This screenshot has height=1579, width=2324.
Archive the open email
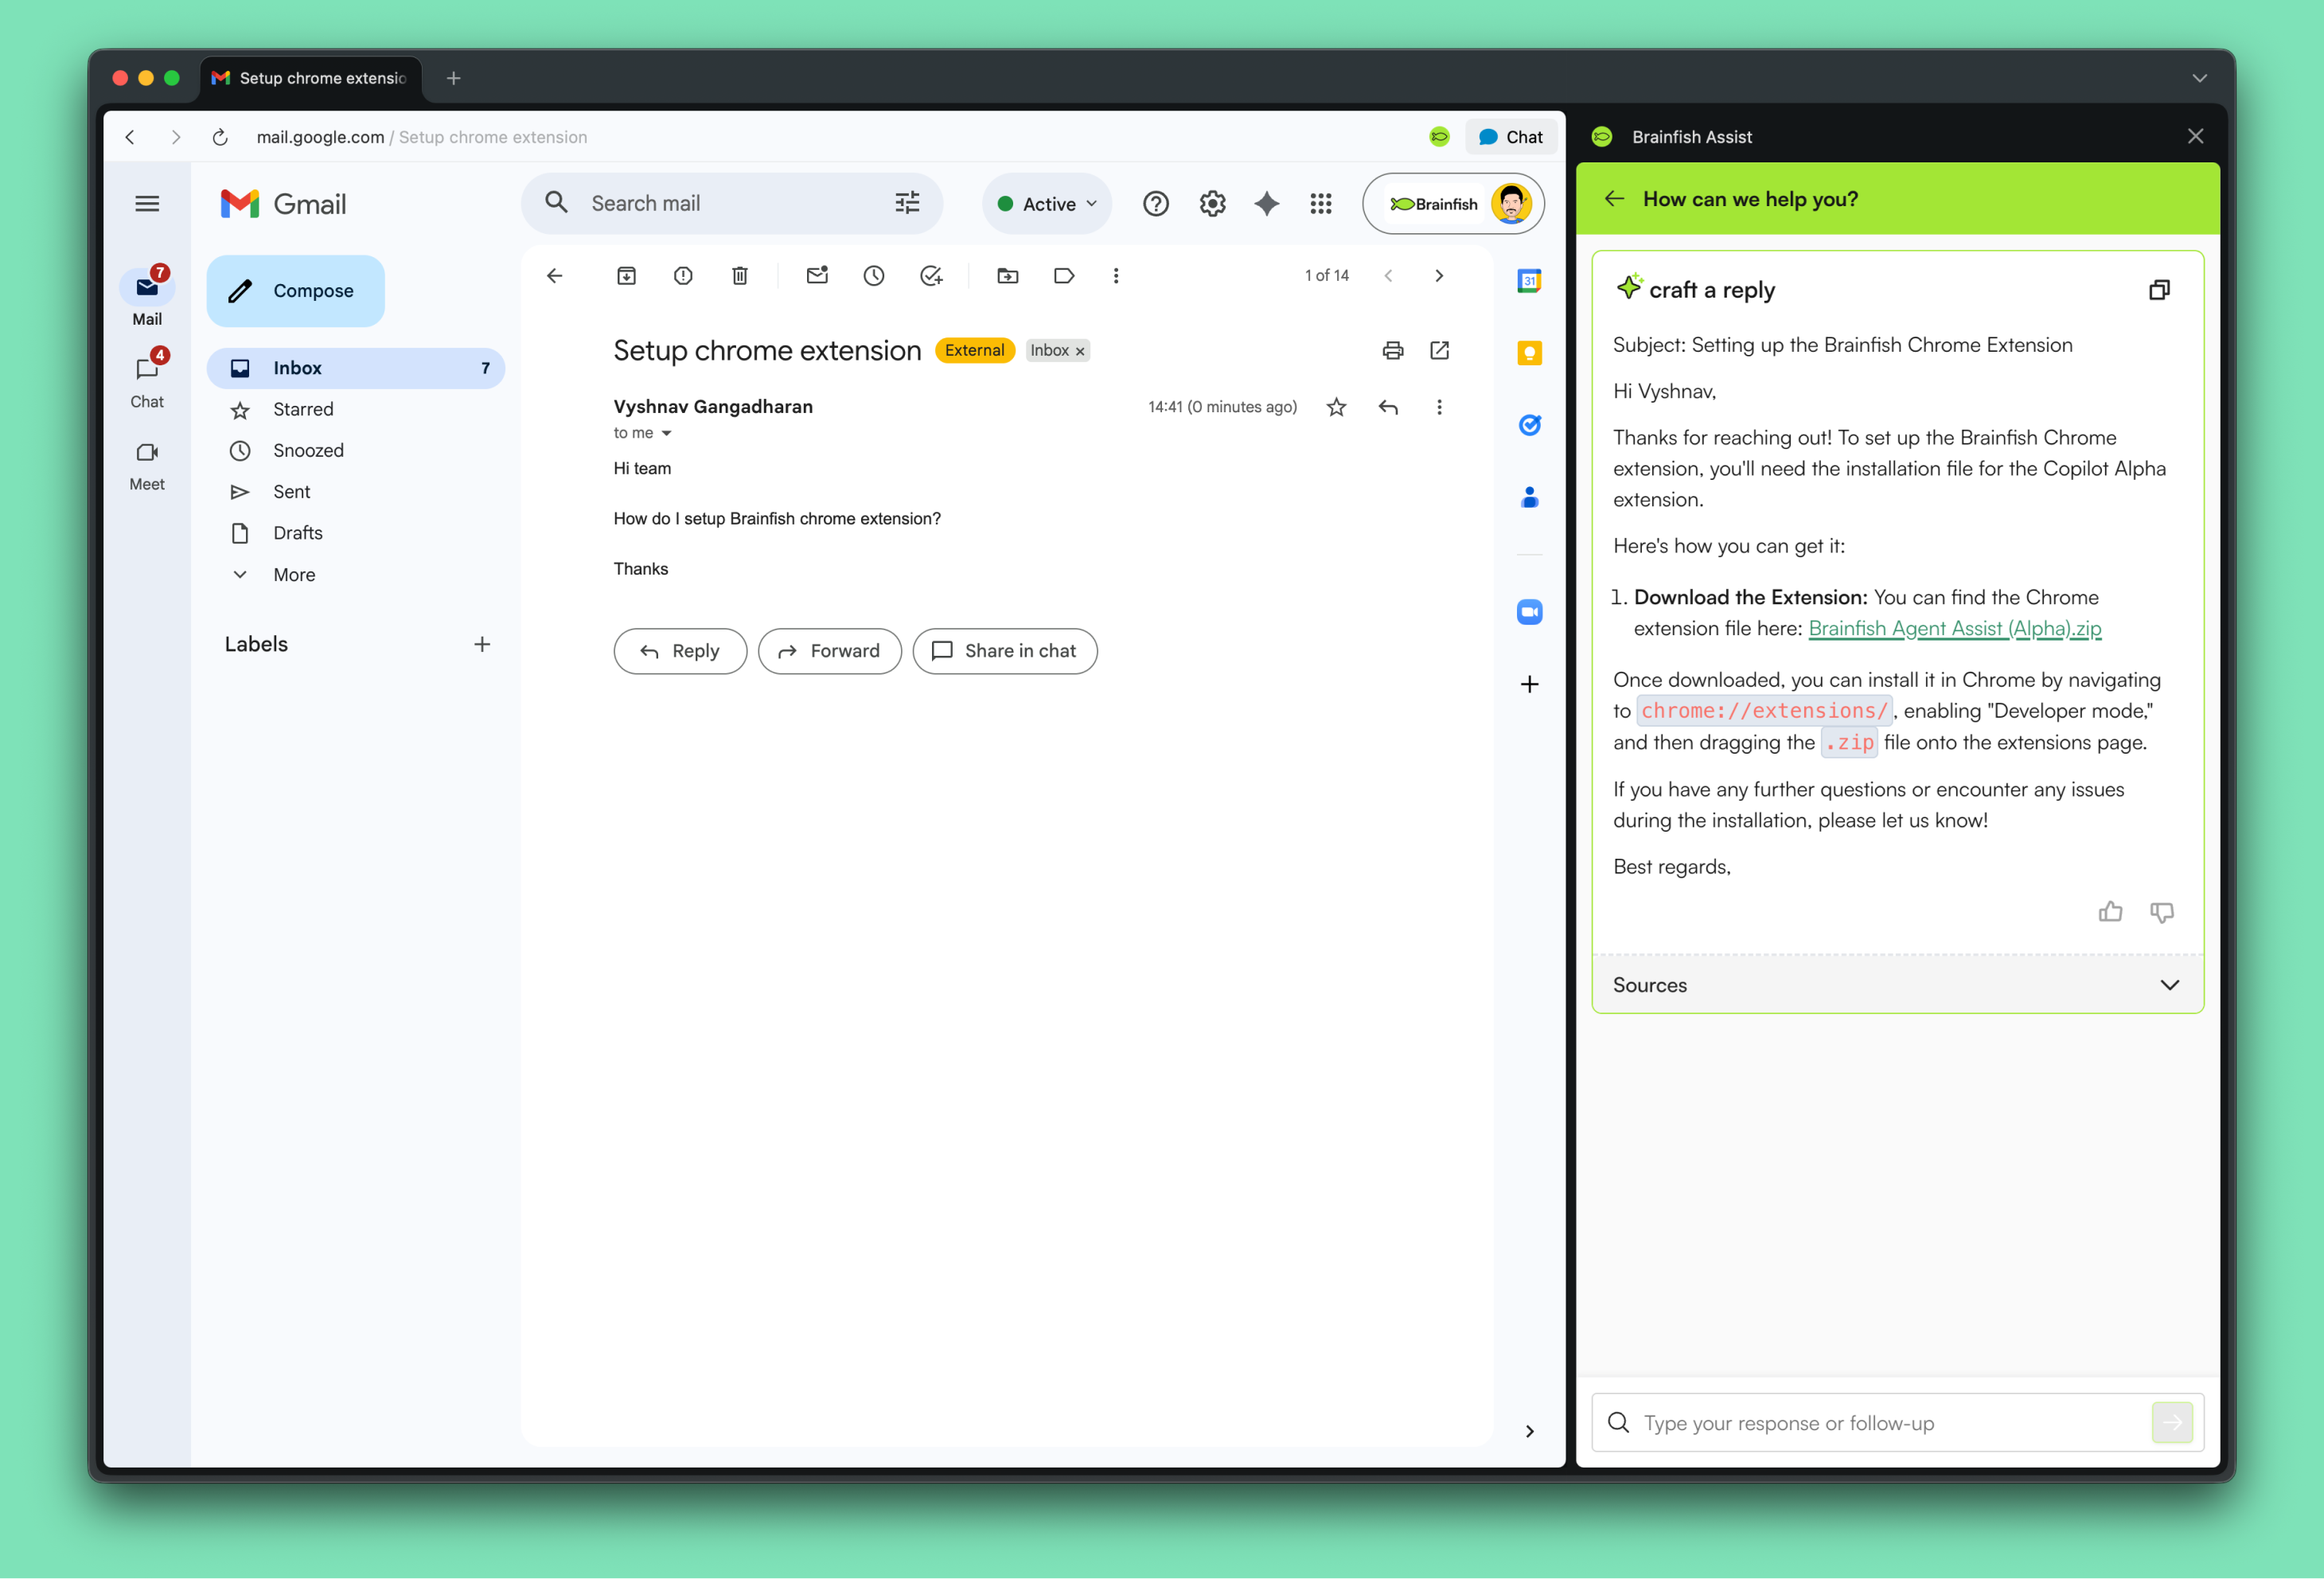[626, 275]
